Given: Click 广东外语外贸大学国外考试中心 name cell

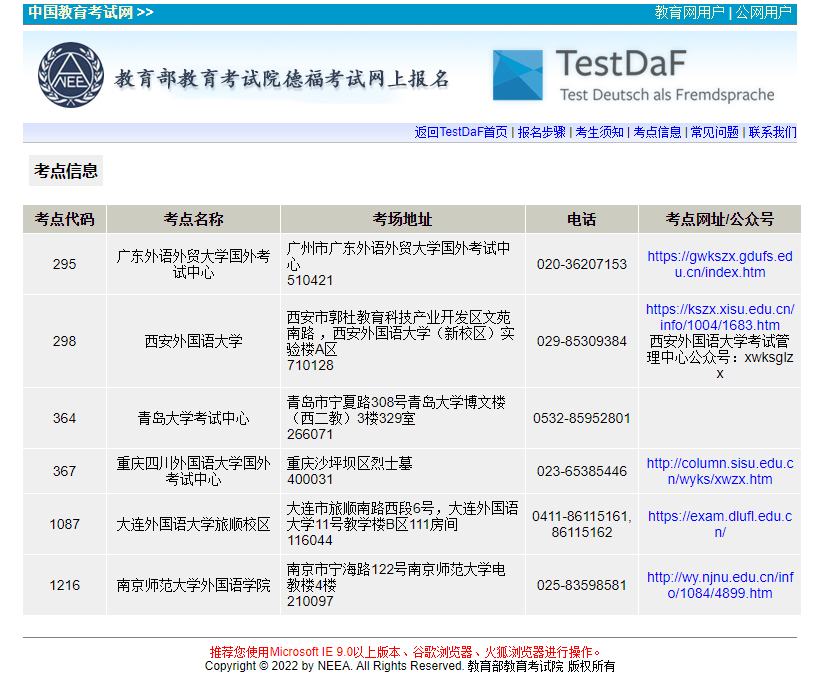Looking at the screenshot, I should tap(193, 264).
